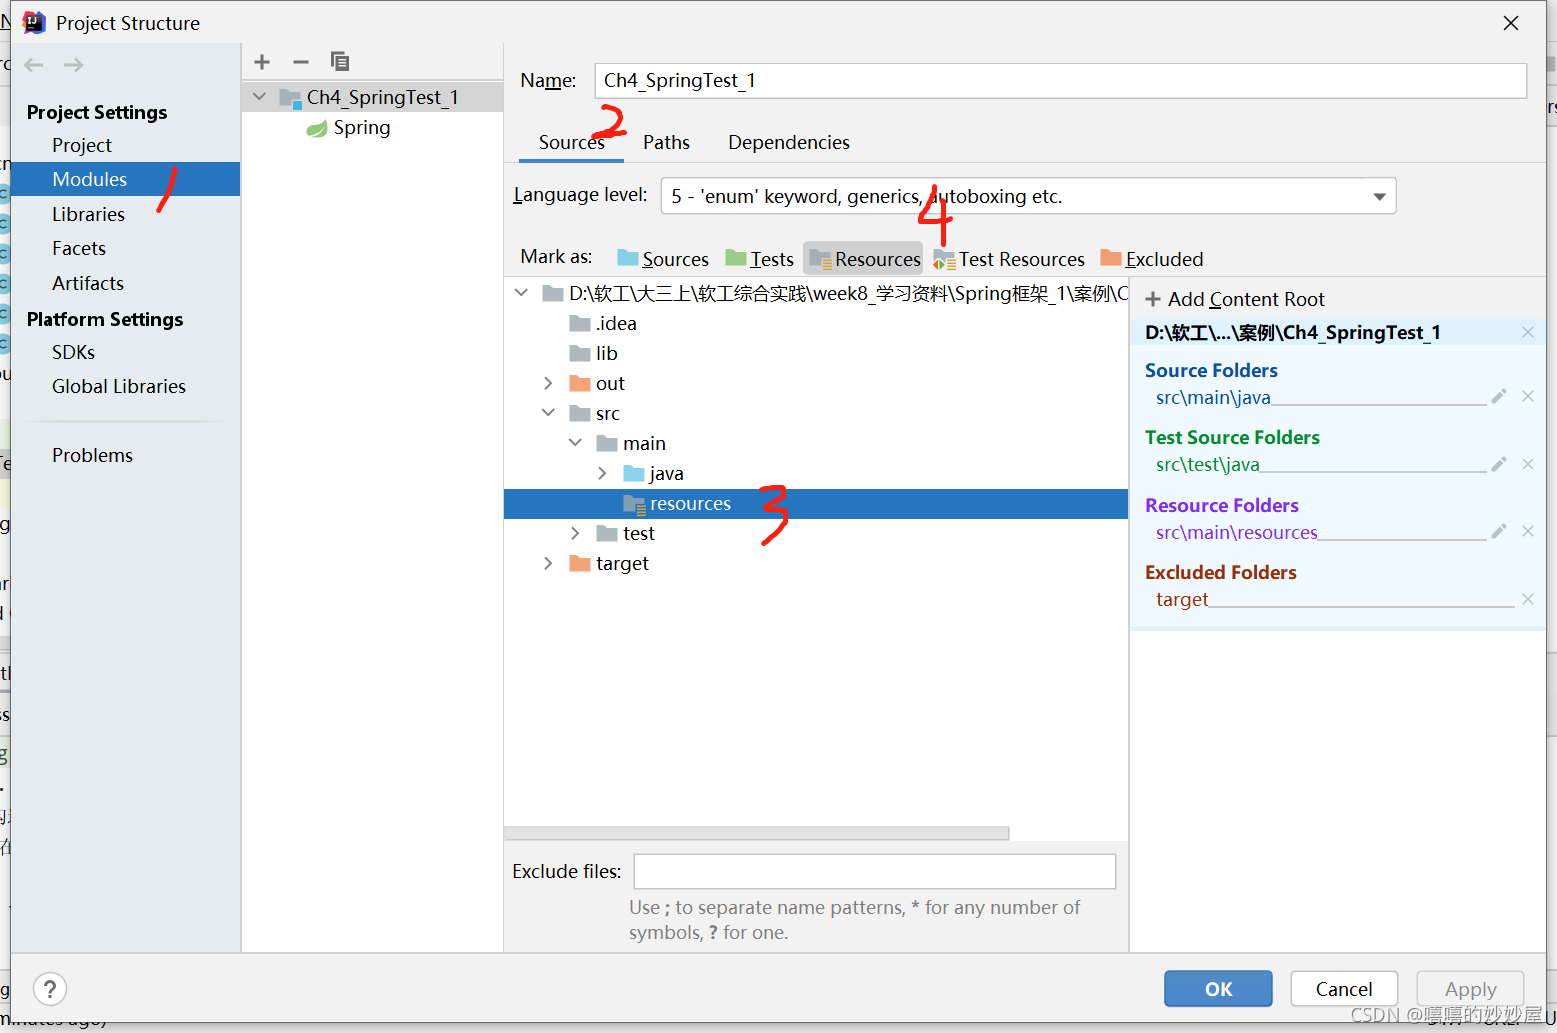
Task: Expand the java folder
Action: (x=602, y=473)
